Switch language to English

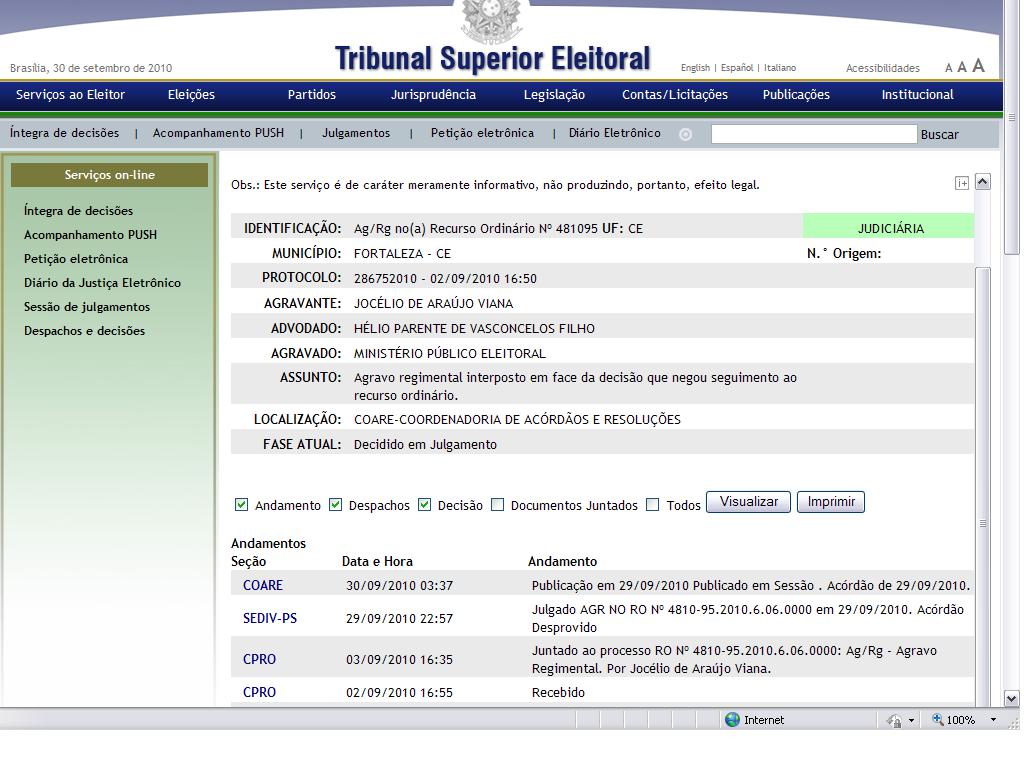tap(695, 68)
